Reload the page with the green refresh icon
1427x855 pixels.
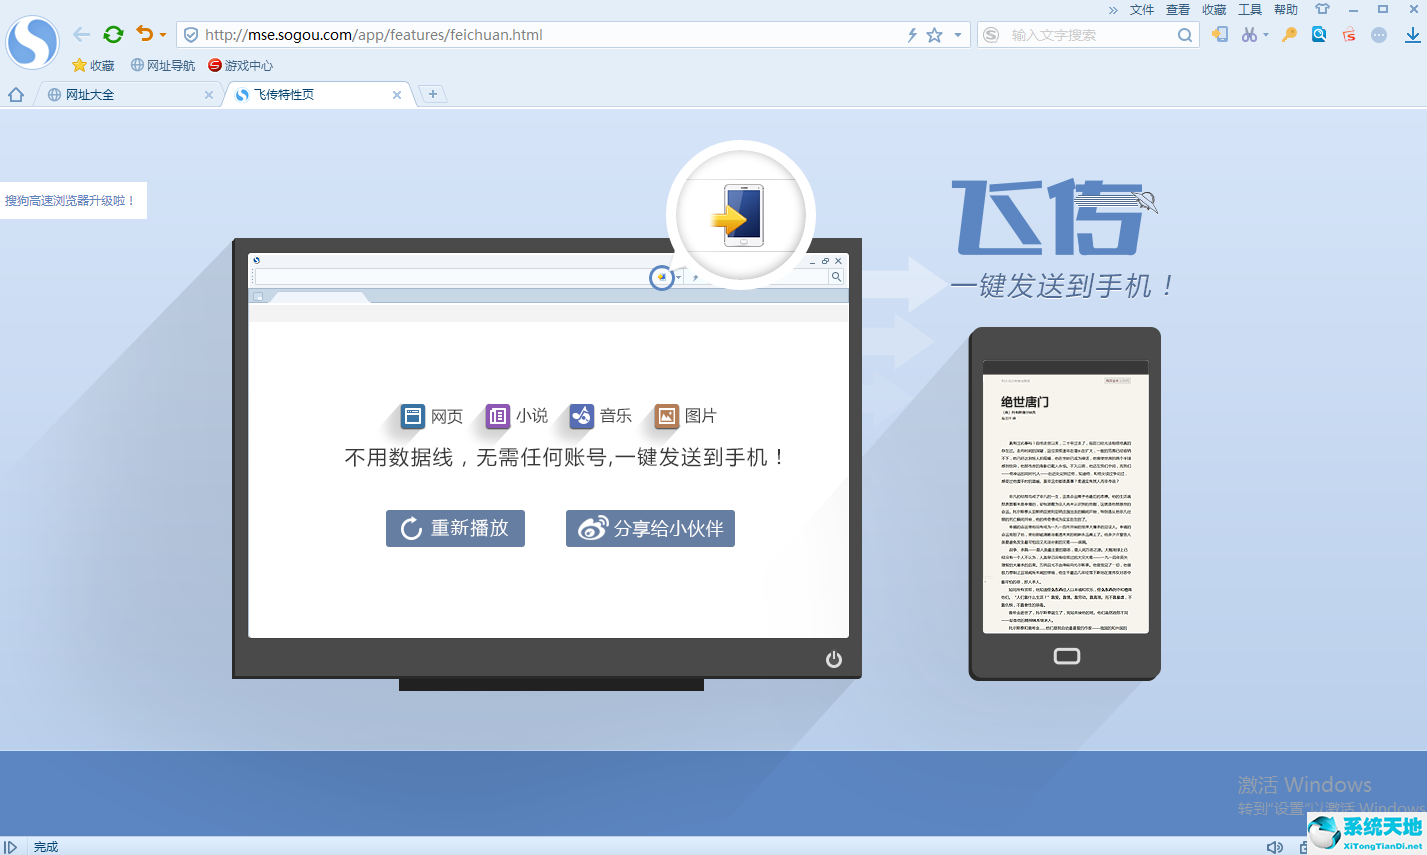[x=113, y=34]
